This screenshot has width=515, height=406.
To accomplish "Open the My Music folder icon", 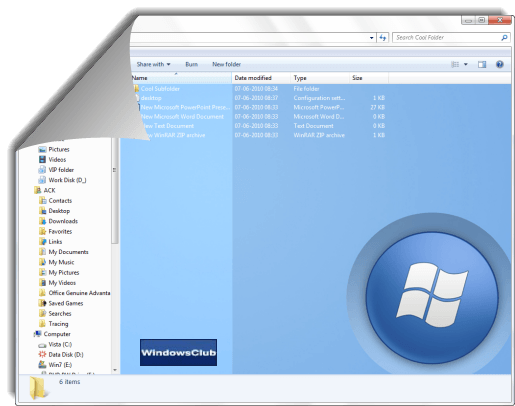I will (x=42, y=262).
